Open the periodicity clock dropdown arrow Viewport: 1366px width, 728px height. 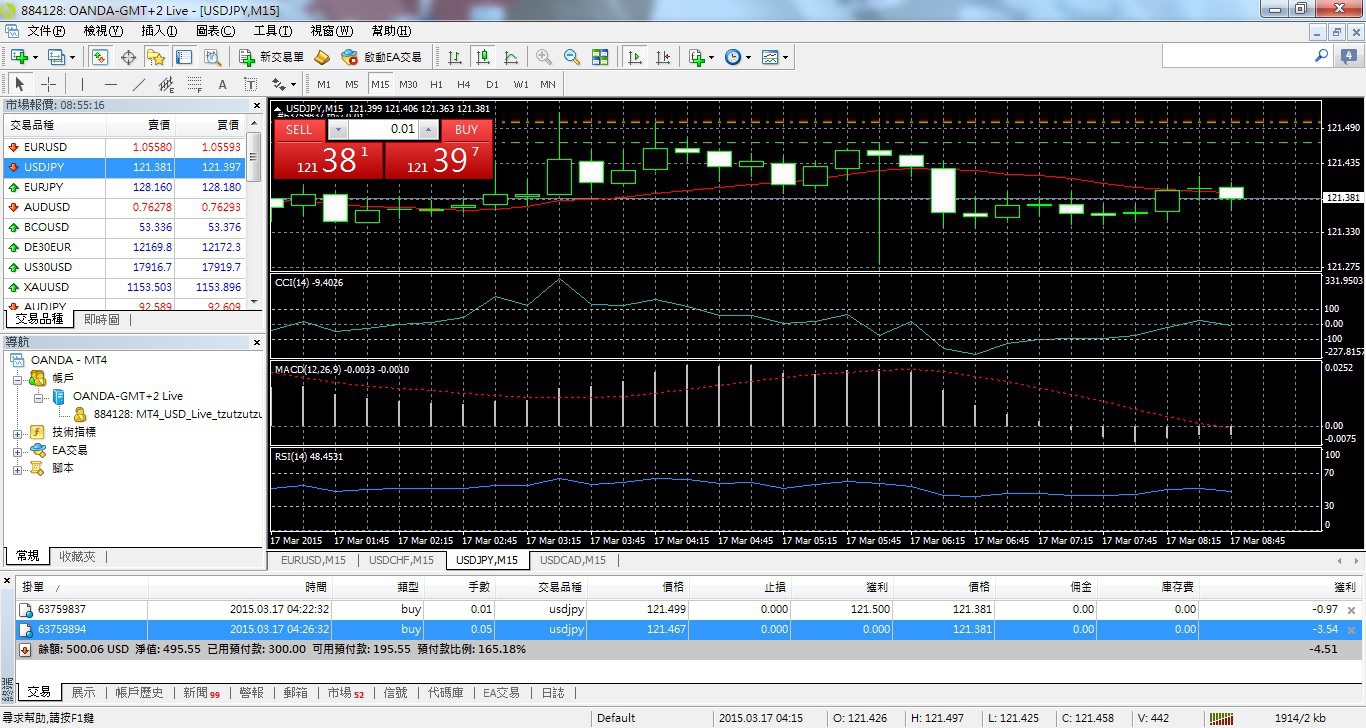coord(749,58)
